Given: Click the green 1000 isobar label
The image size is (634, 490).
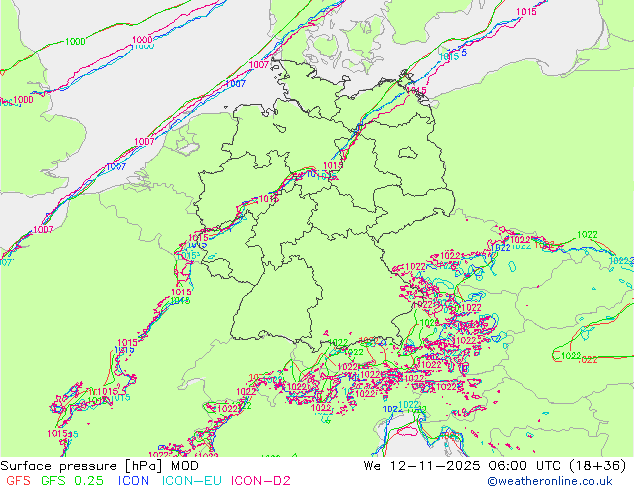Looking at the screenshot, I should click(75, 41).
